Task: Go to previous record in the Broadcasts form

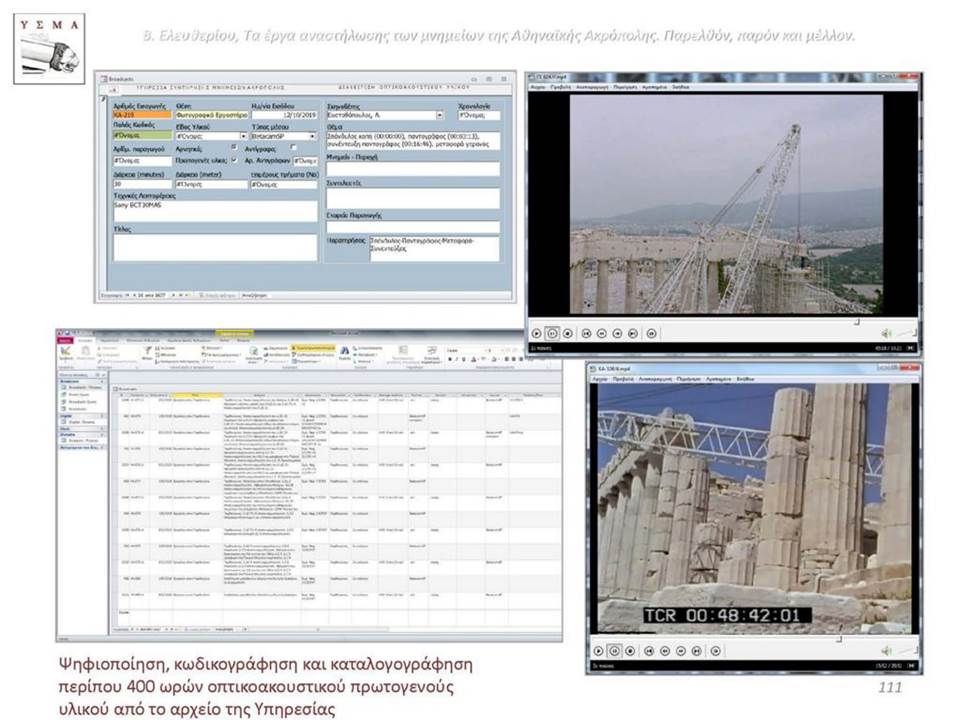Action: [135, 295]
